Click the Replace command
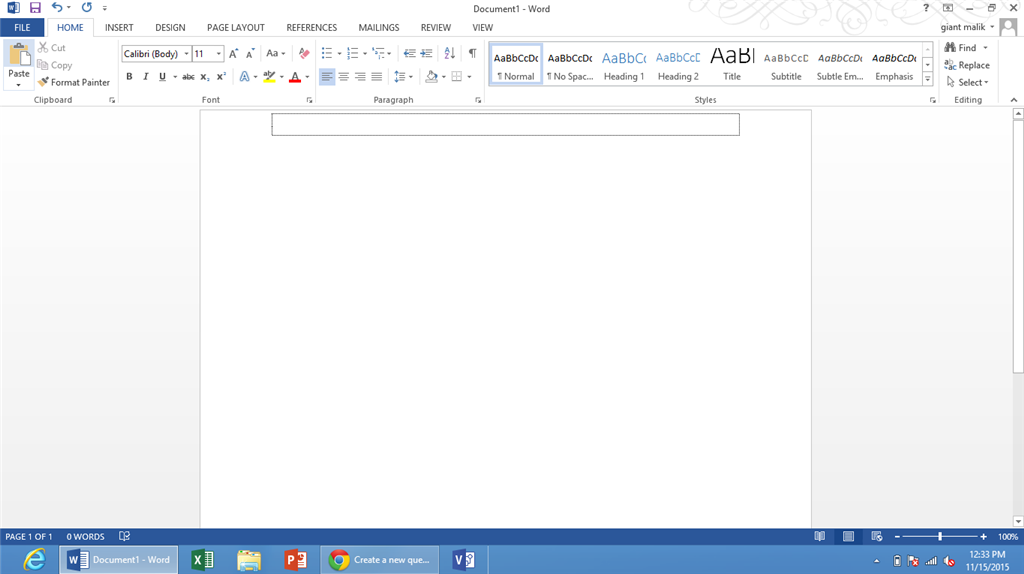 967,65
